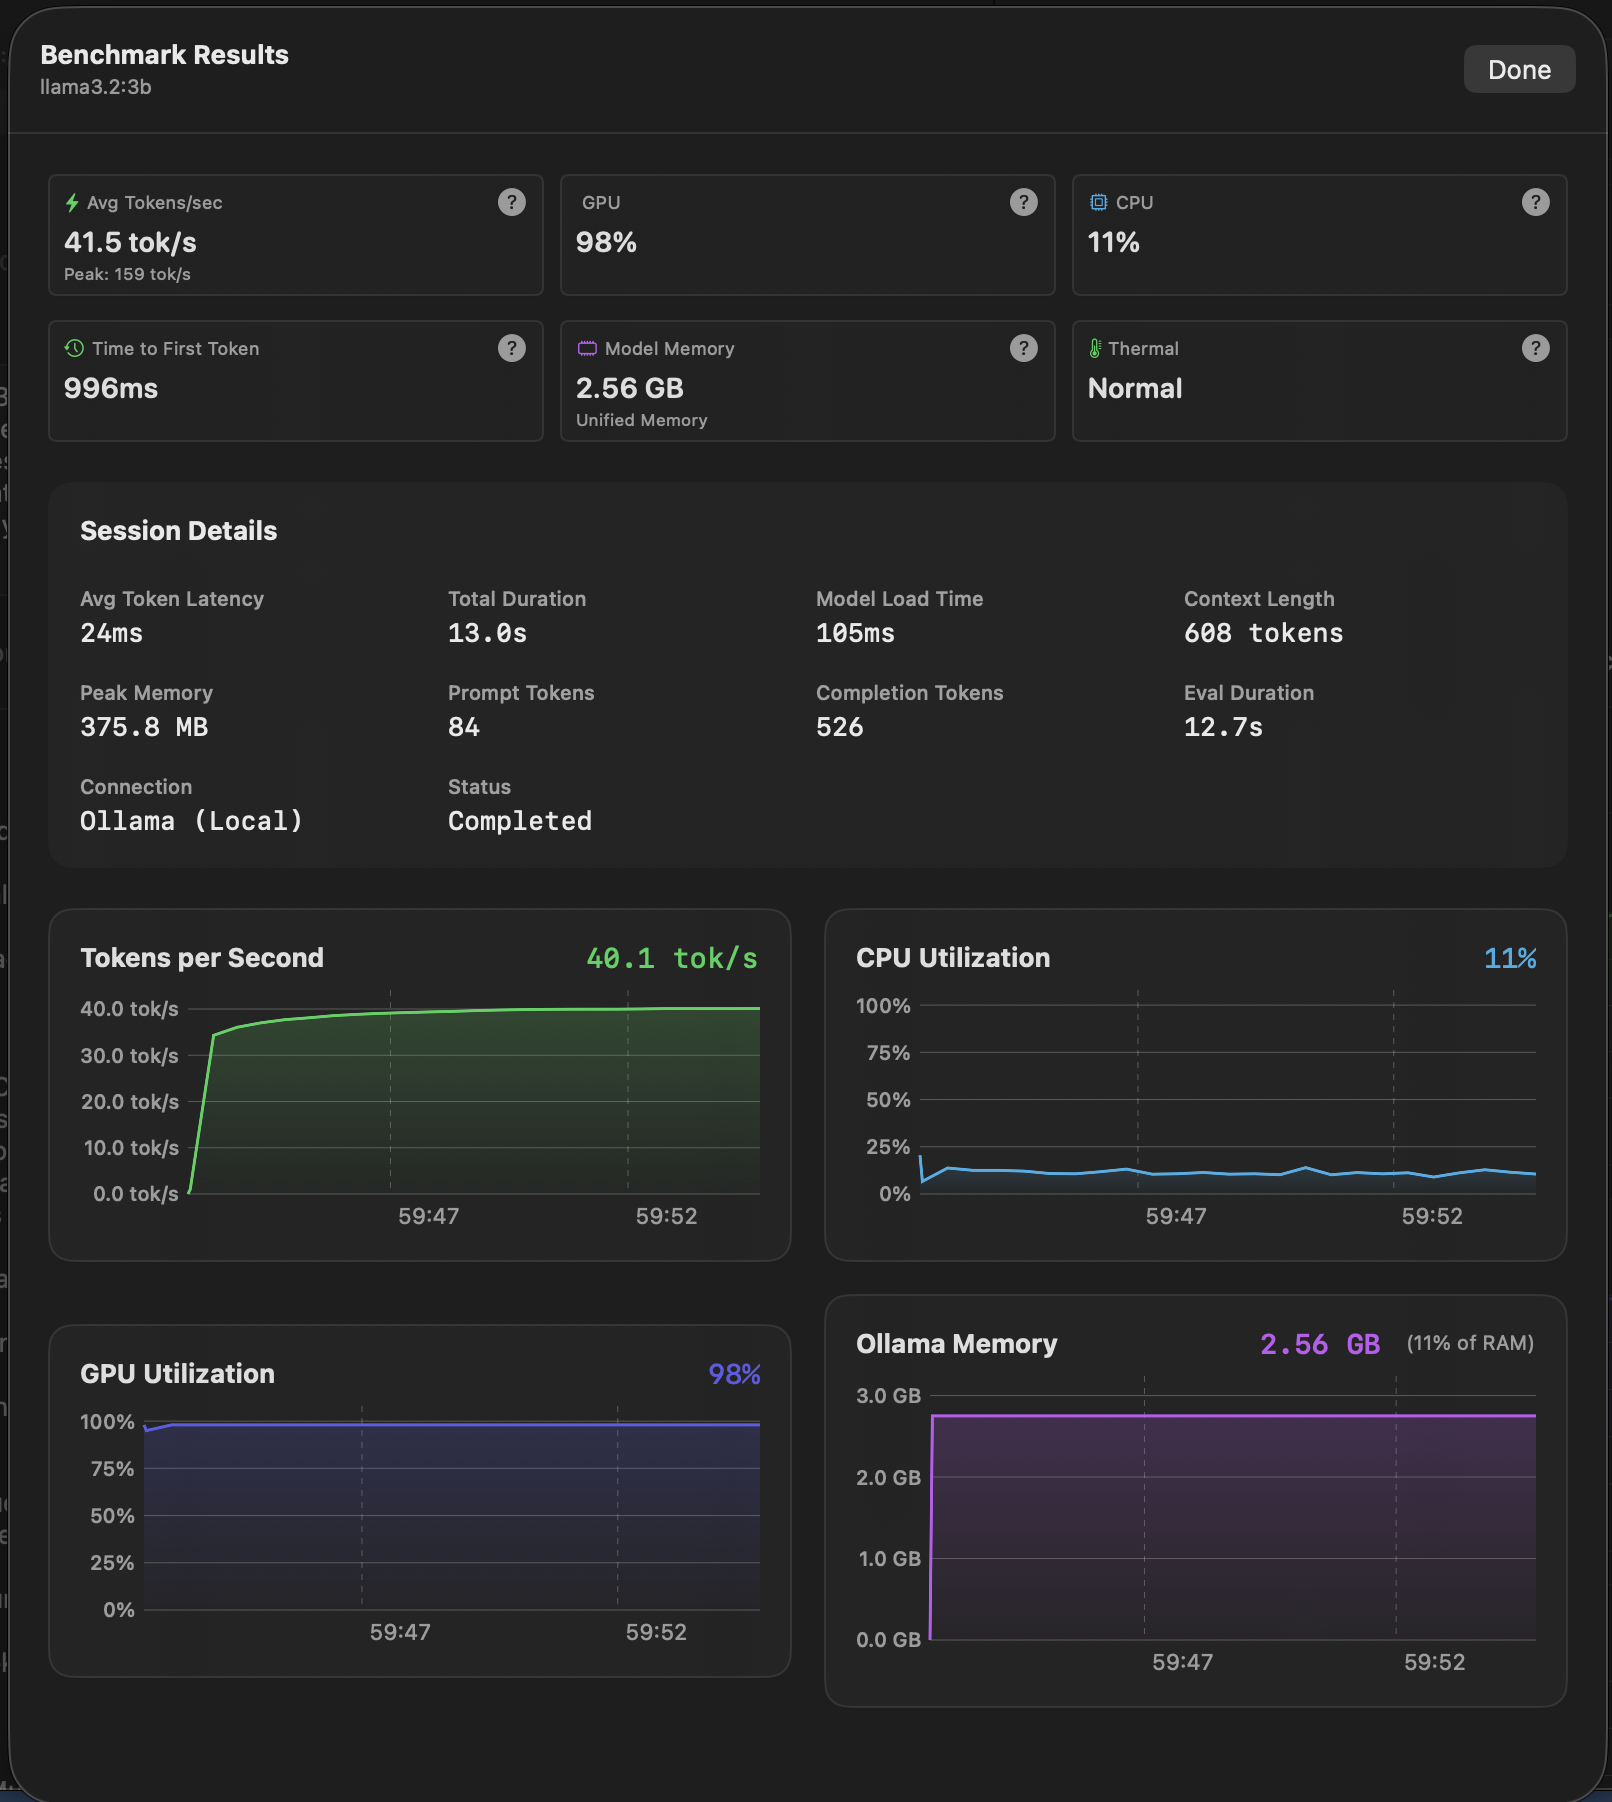Open the help tooltip for Time to First Token

[512, 348]
